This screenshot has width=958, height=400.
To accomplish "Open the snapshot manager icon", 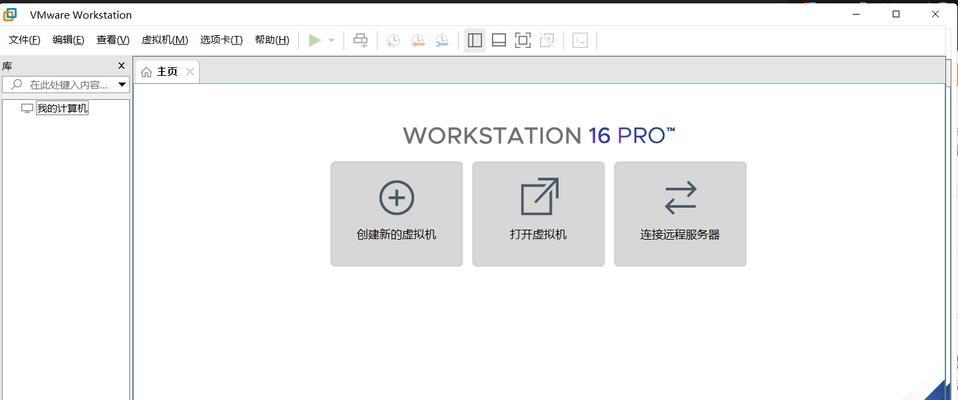I will point(442,40).
